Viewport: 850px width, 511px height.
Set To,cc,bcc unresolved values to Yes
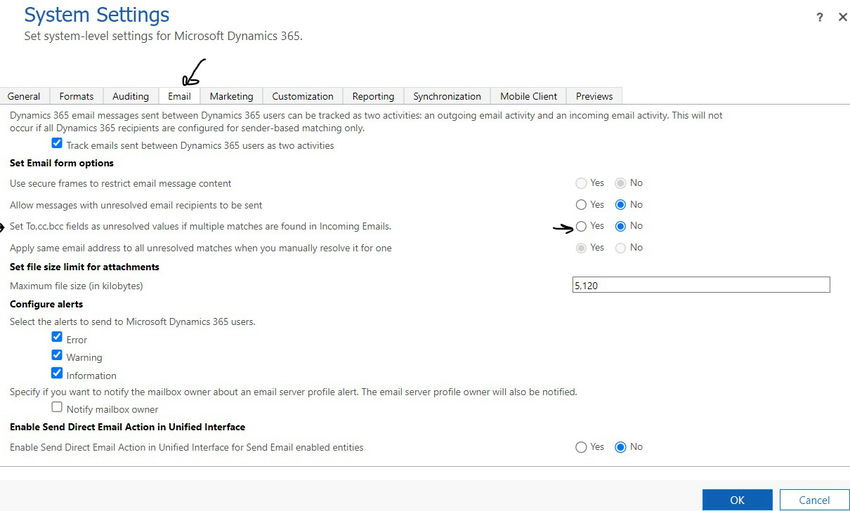tap(581, 226)
